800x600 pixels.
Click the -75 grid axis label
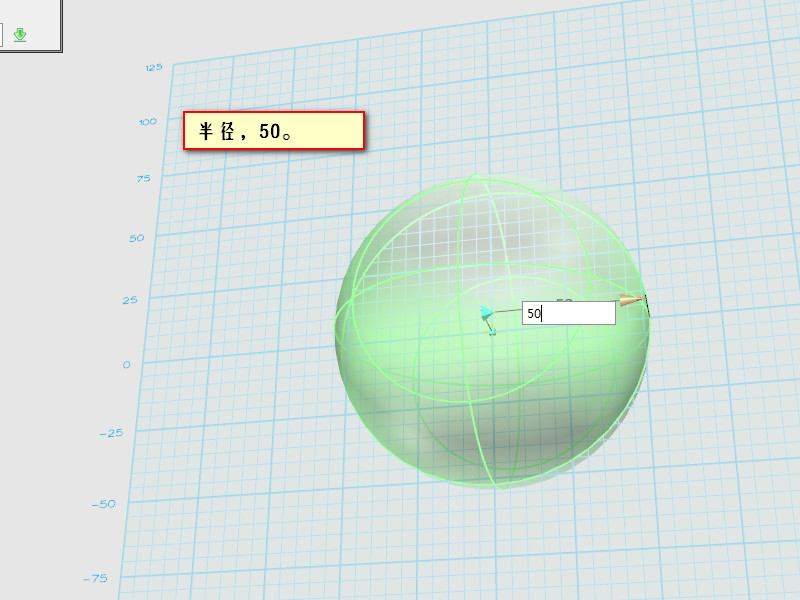[x=95, y=578]
